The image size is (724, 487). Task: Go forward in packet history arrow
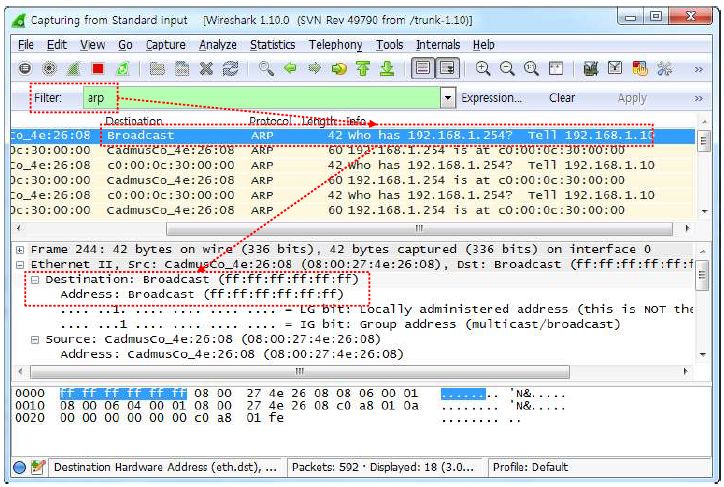click(314, 69)
